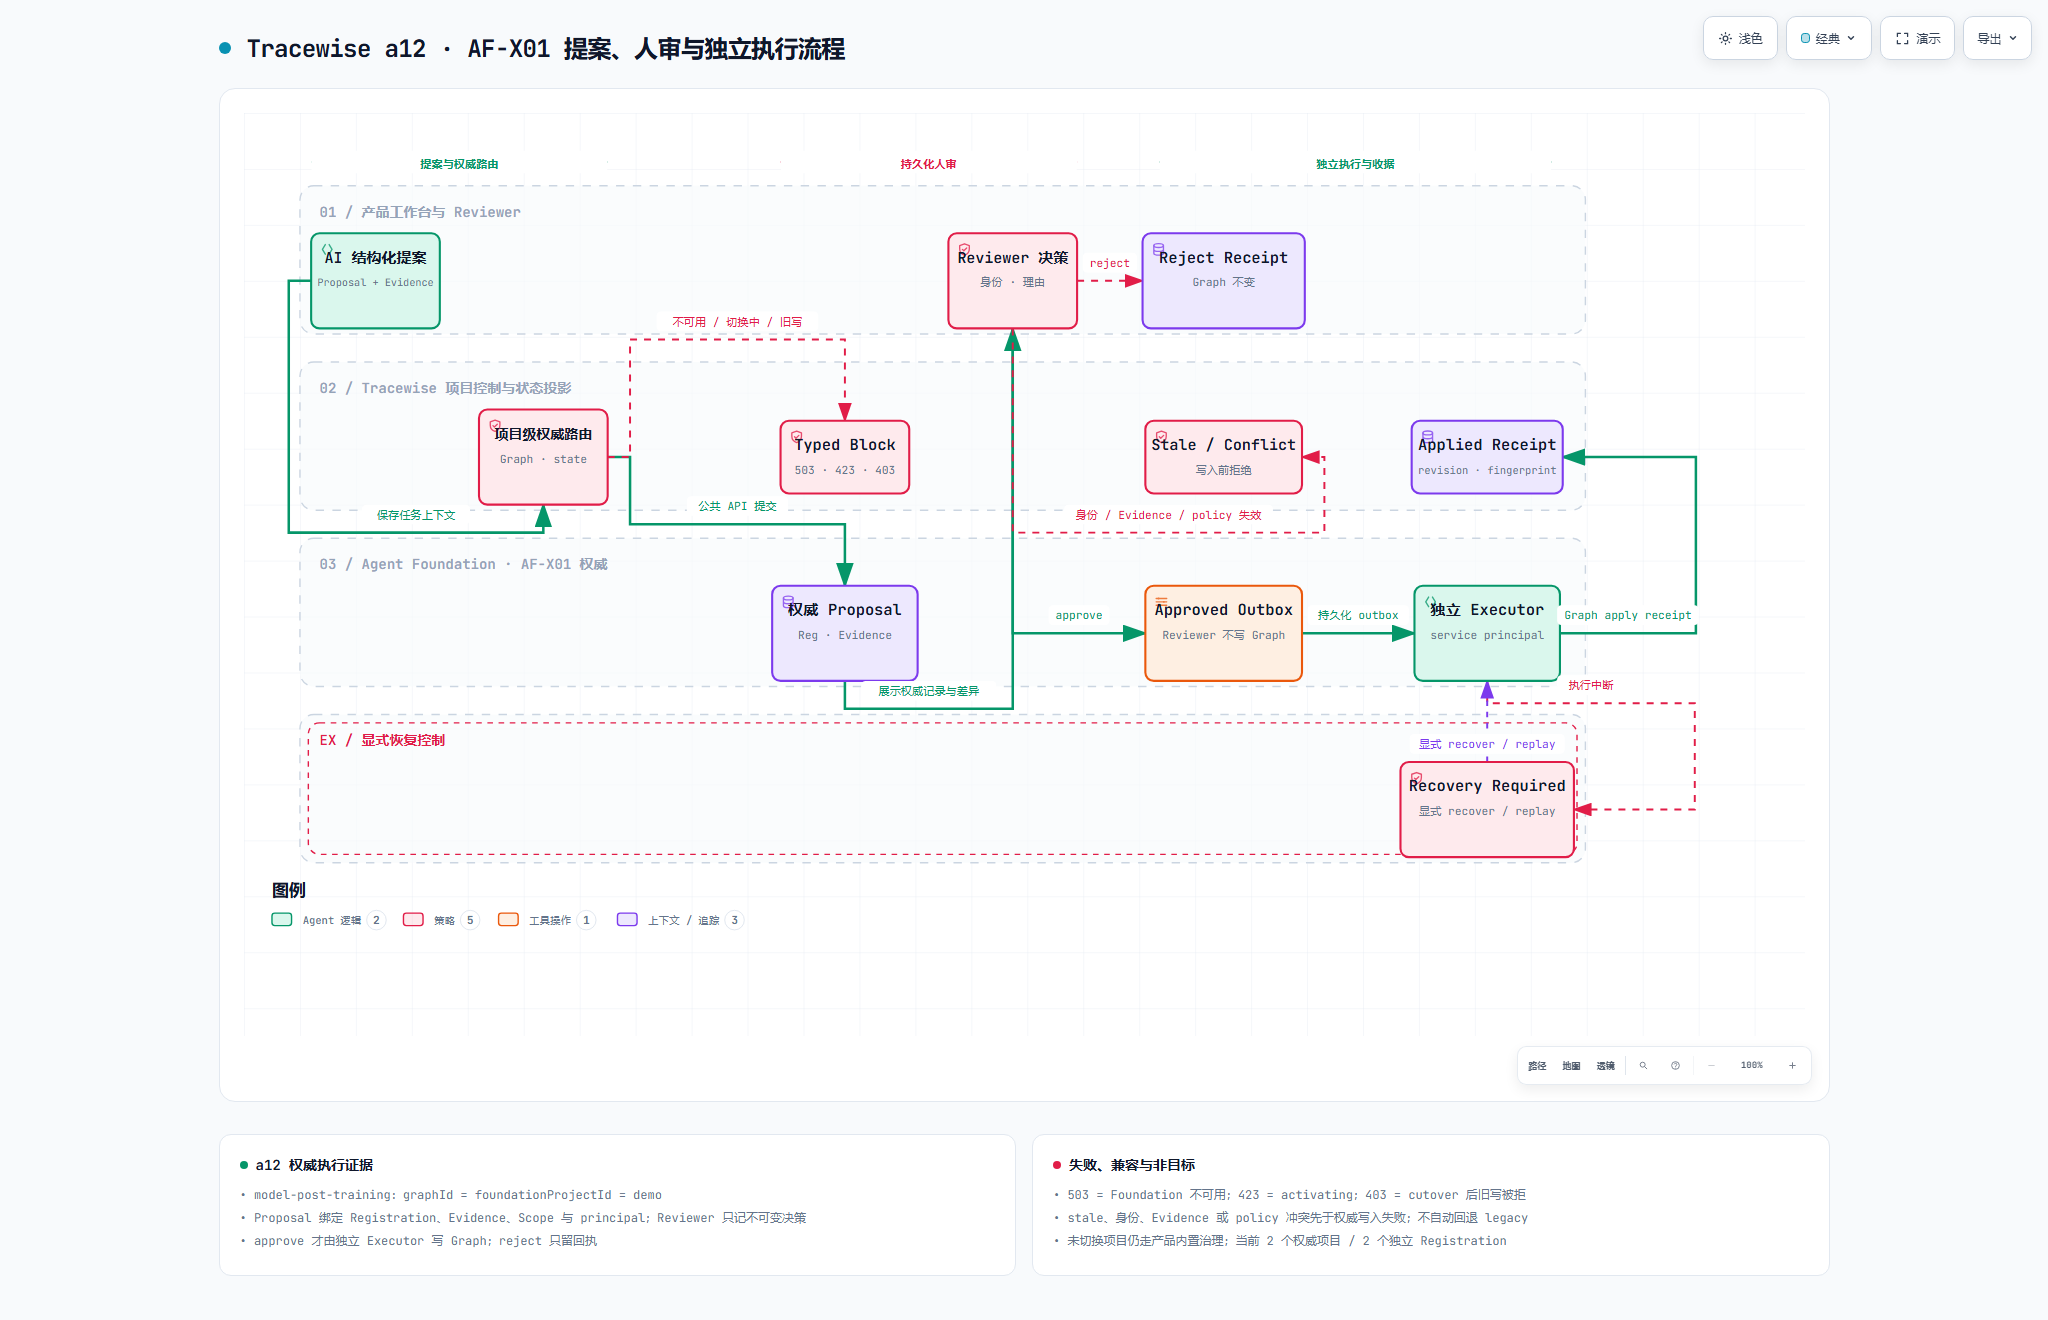Select the 透镜 tab in canvas toolbar
The height and width of the screenshot is (1320, 2048).
pyautogui.click(x=1605, y=1065)
